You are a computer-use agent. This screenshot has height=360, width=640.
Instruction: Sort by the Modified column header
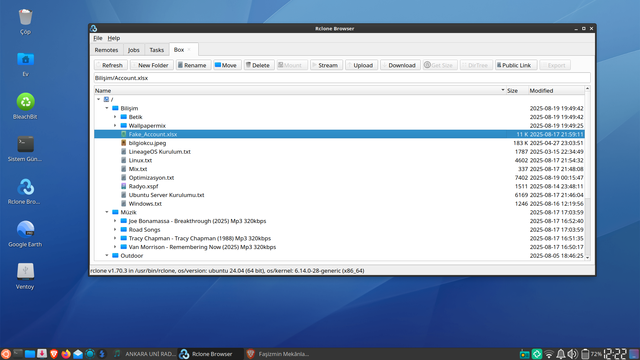tap(556, 91)
